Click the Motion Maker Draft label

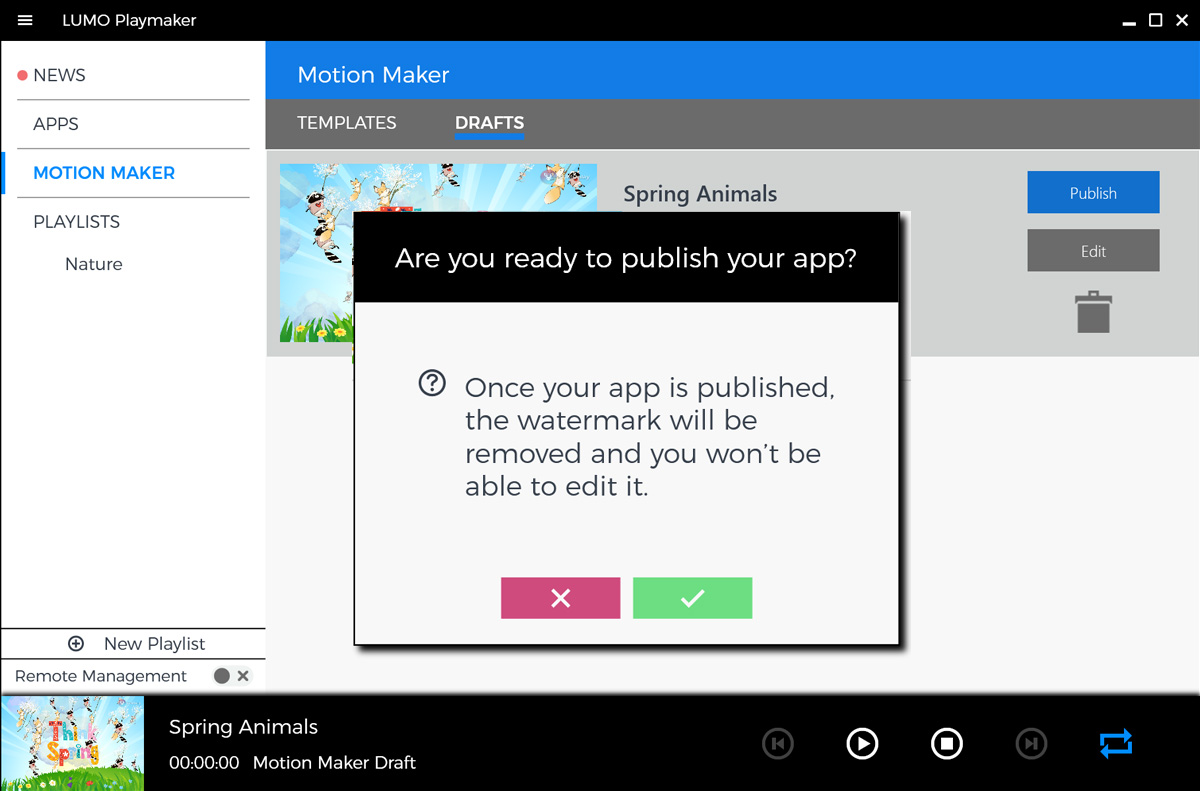(x=334, y=763)
